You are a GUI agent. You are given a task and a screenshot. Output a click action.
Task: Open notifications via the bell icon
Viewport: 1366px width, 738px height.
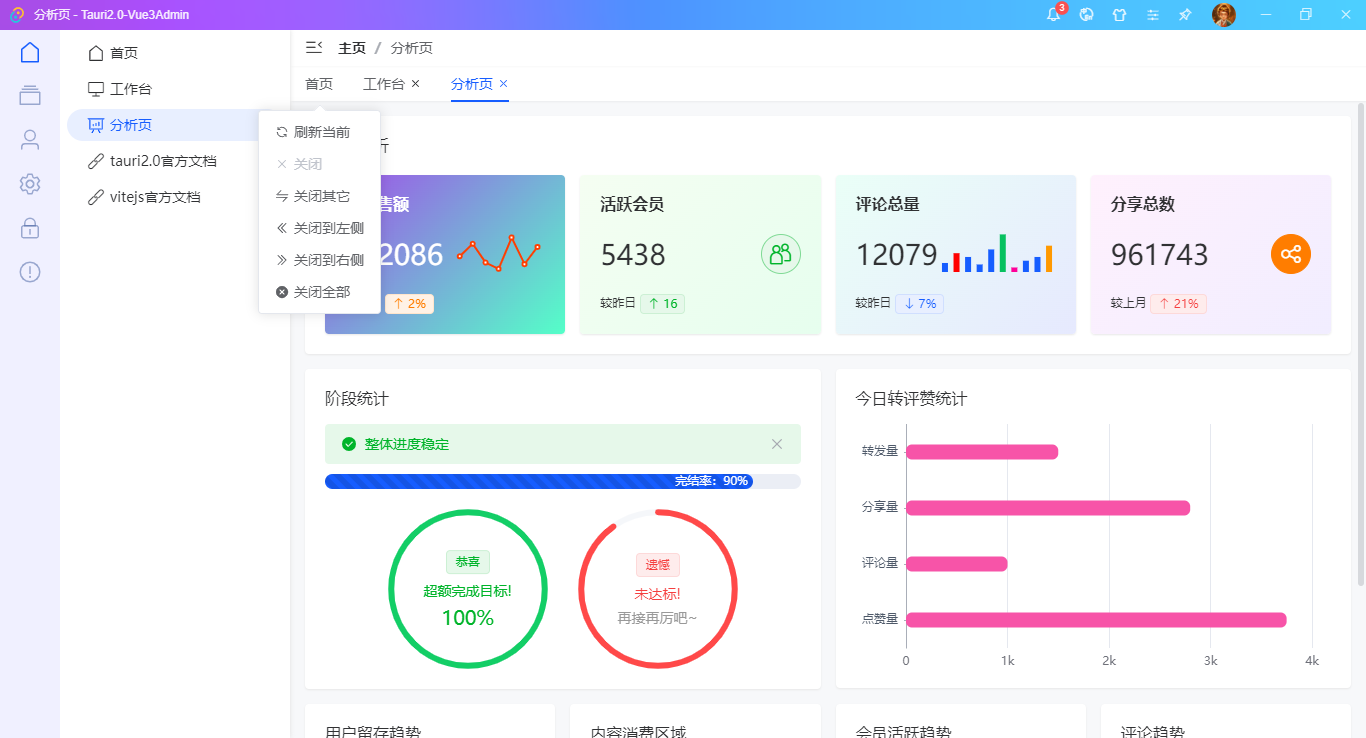tap(1052, 15)
